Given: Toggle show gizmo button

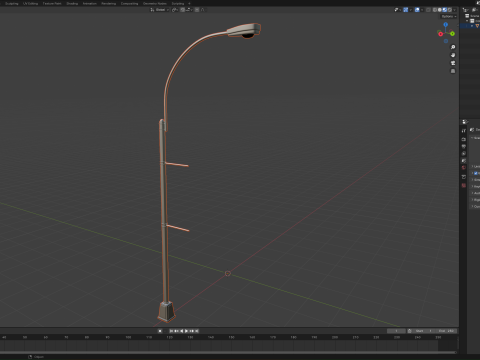Looking at the screenshot, I should point(406,10).
